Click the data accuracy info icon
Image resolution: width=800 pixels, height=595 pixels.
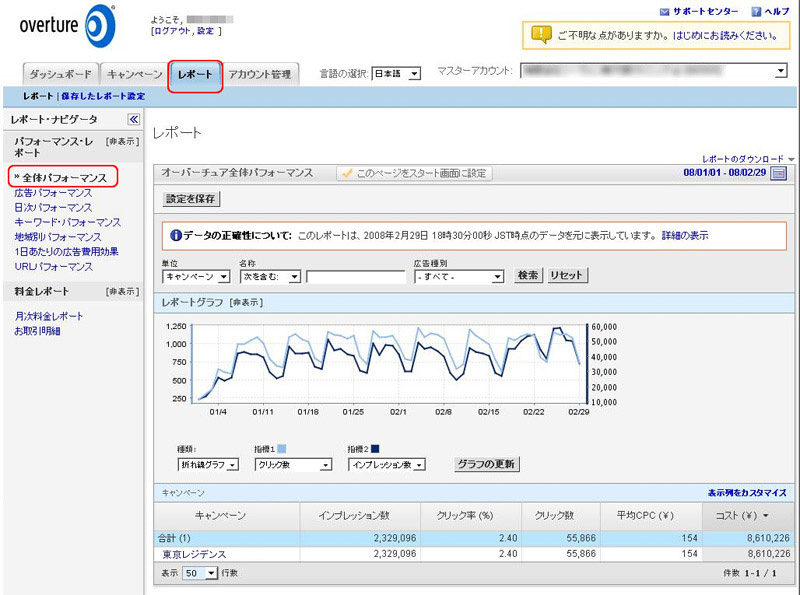tap(176, 235)
